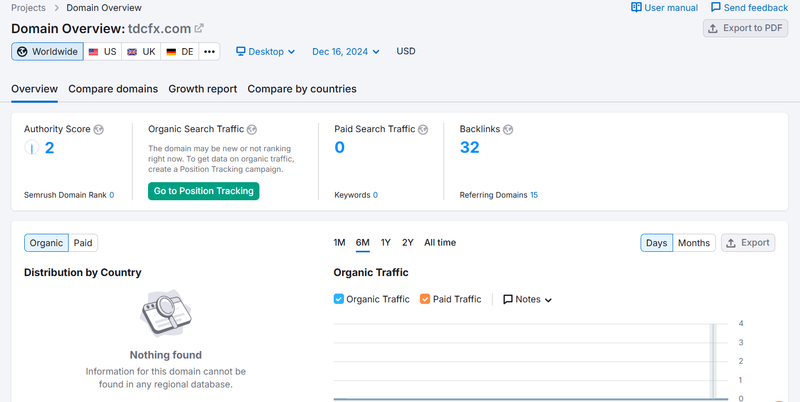
Task: Select the US database button
Action: click(x=103, y=52)
